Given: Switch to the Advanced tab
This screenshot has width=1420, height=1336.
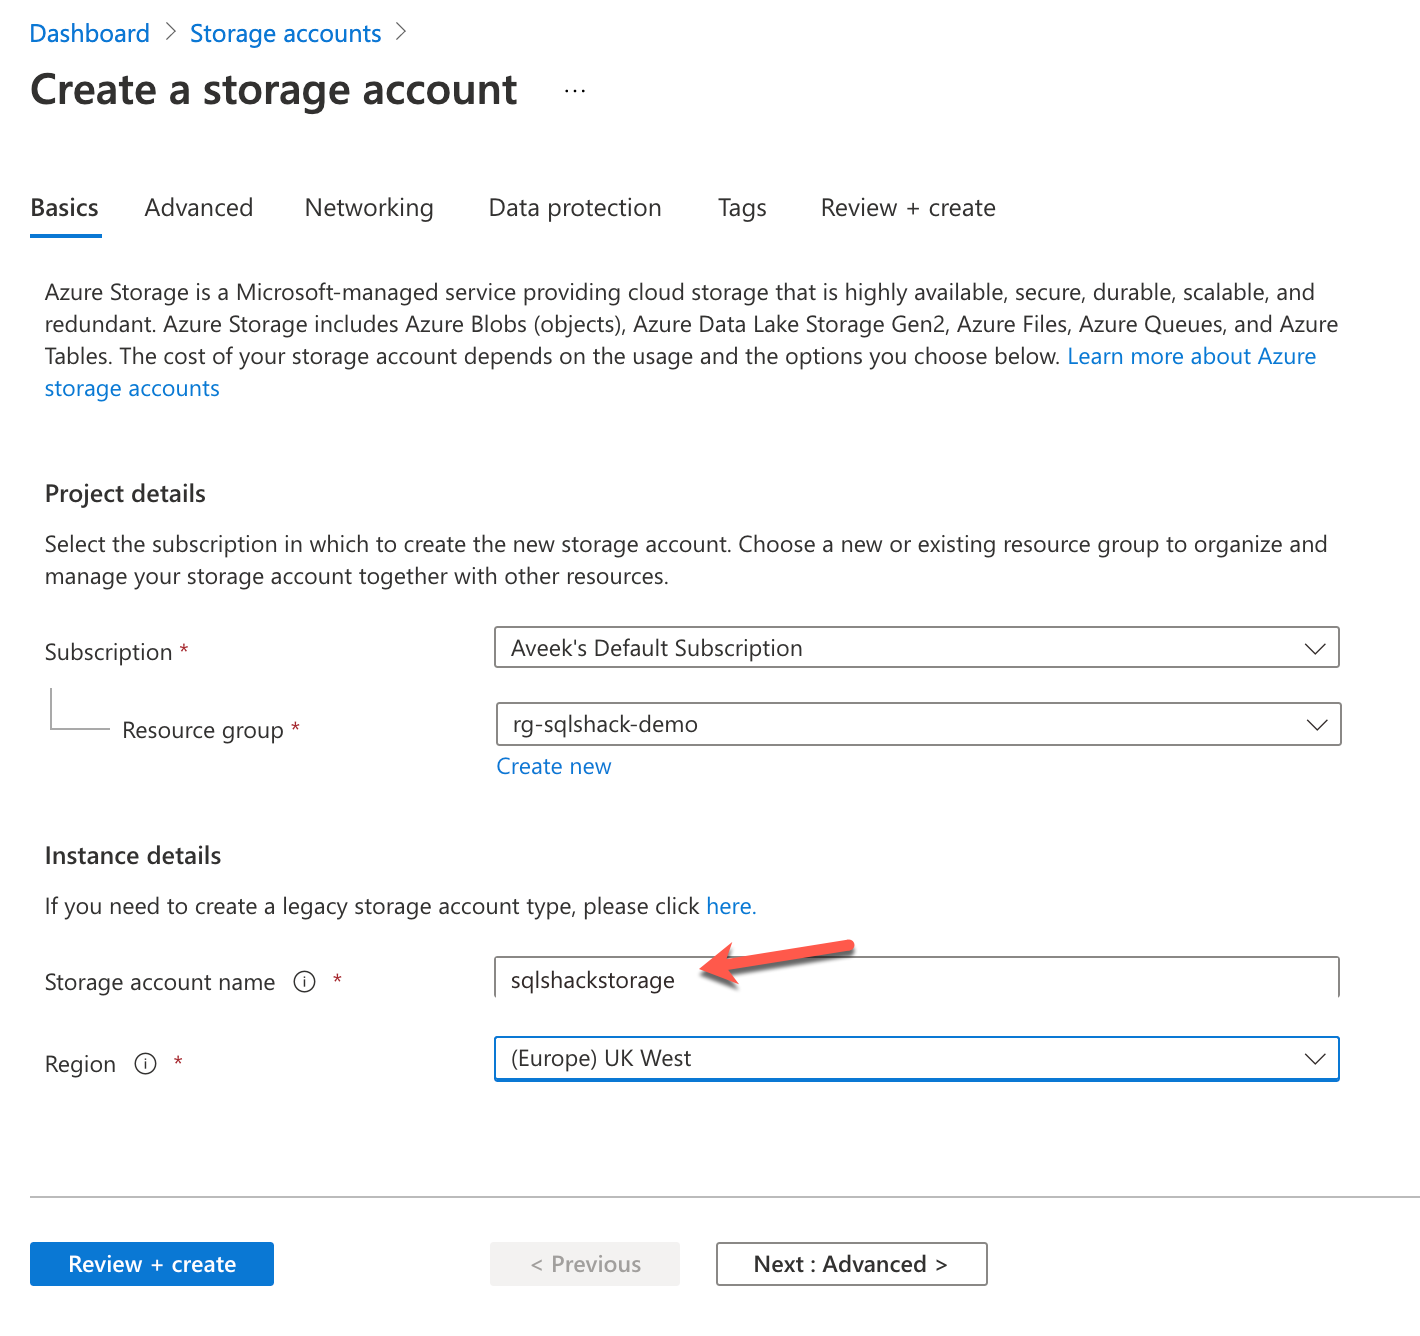Looking at the screenshot, I should (x=199, y=208).
